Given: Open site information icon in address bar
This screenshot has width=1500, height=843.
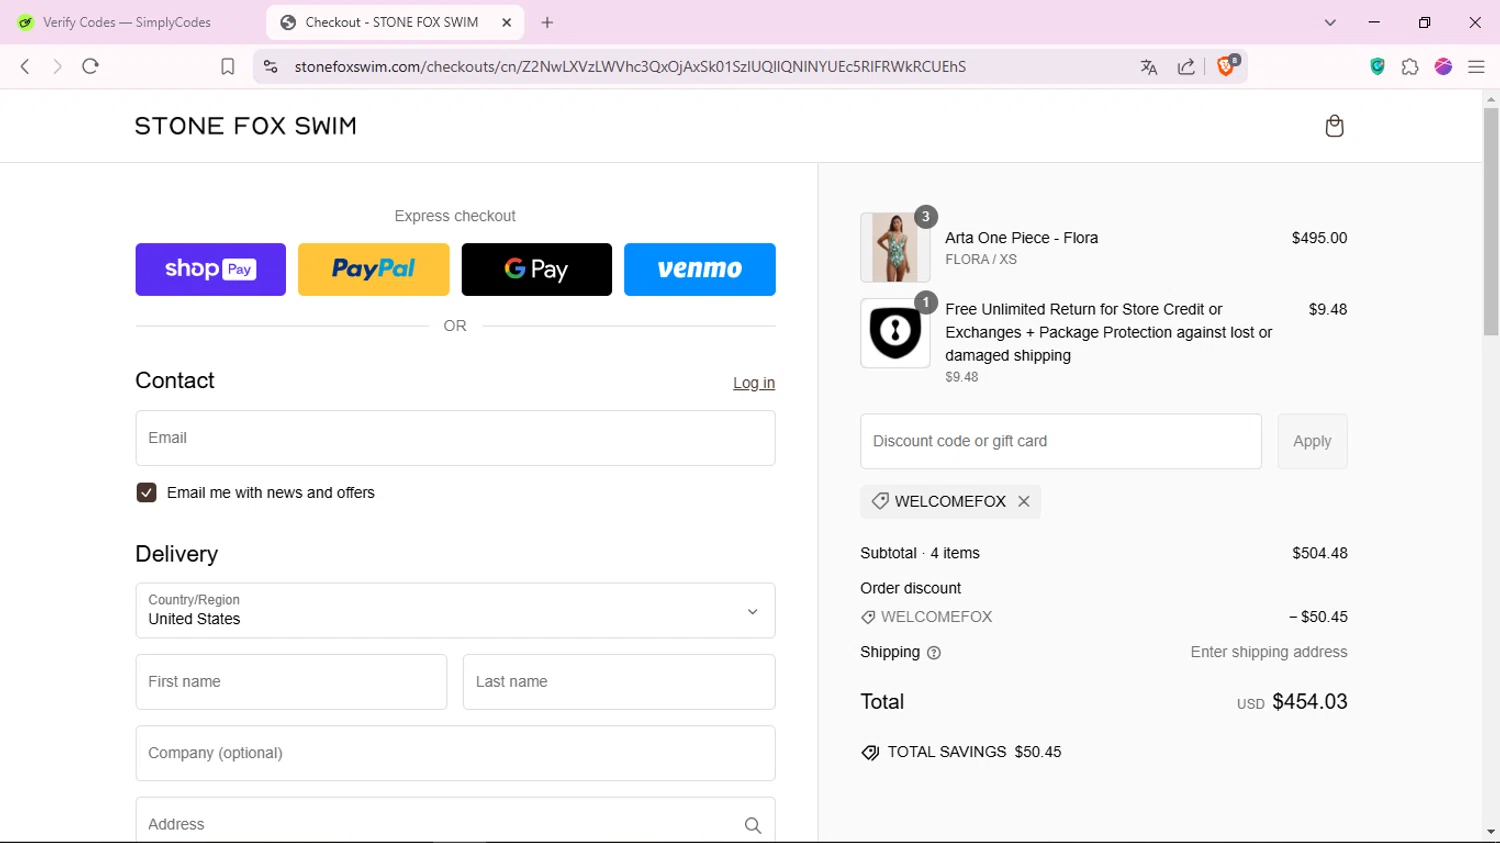Looking at the screenshot, I should pyautogui.click(x=270, y=66).
